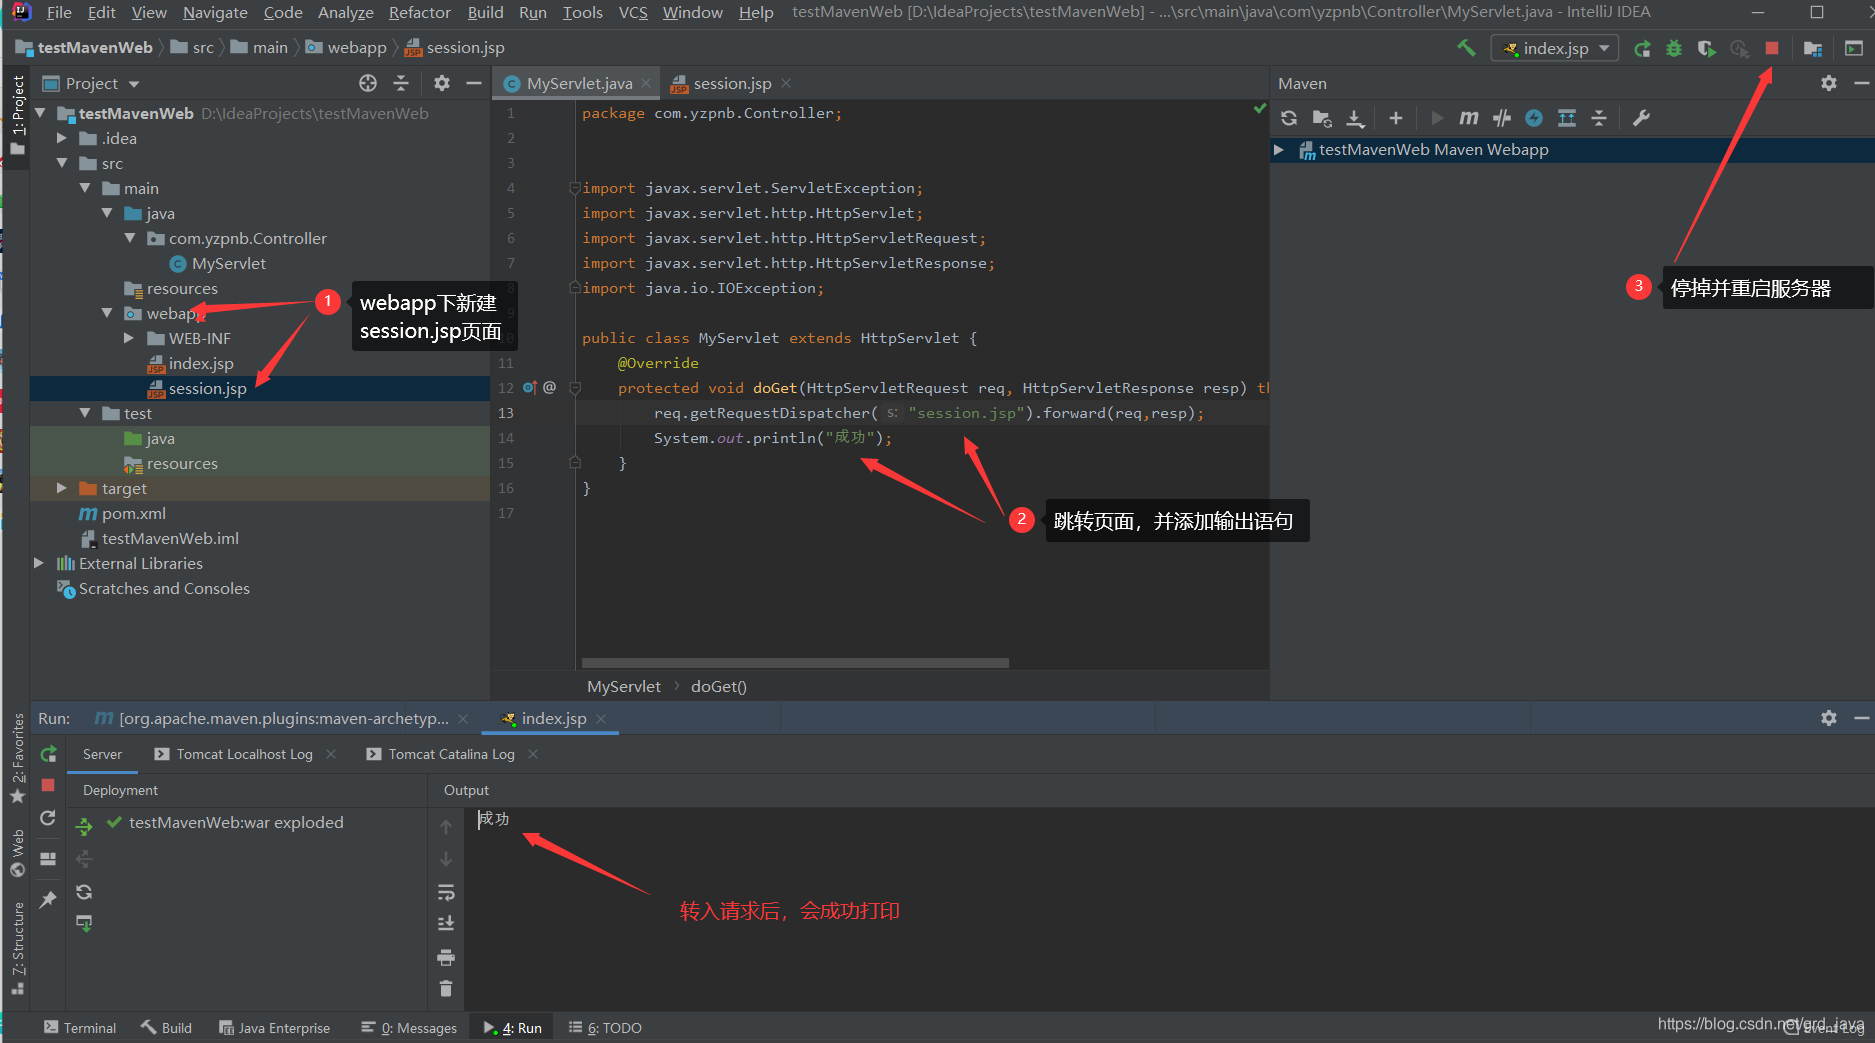
Task: Show Maven dependencies diagram
Action: (x=1566, y=118)
